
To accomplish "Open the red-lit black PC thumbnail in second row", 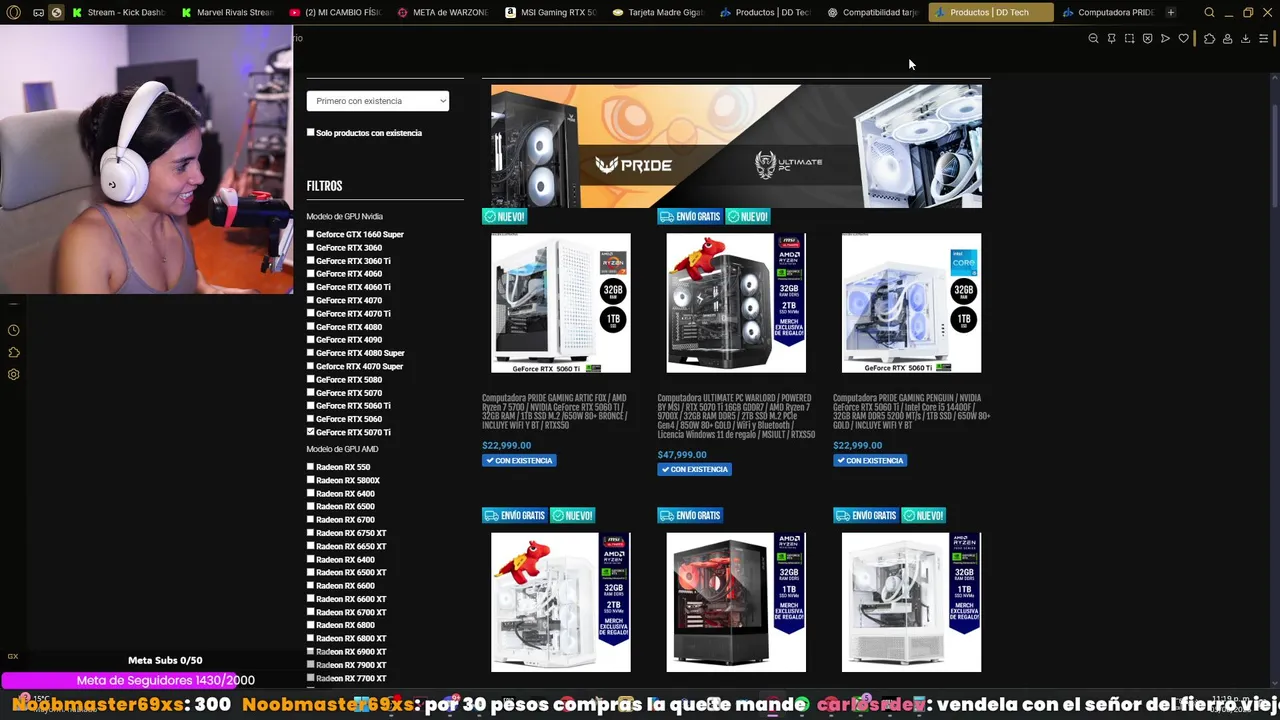I will [x=736, y=602].
